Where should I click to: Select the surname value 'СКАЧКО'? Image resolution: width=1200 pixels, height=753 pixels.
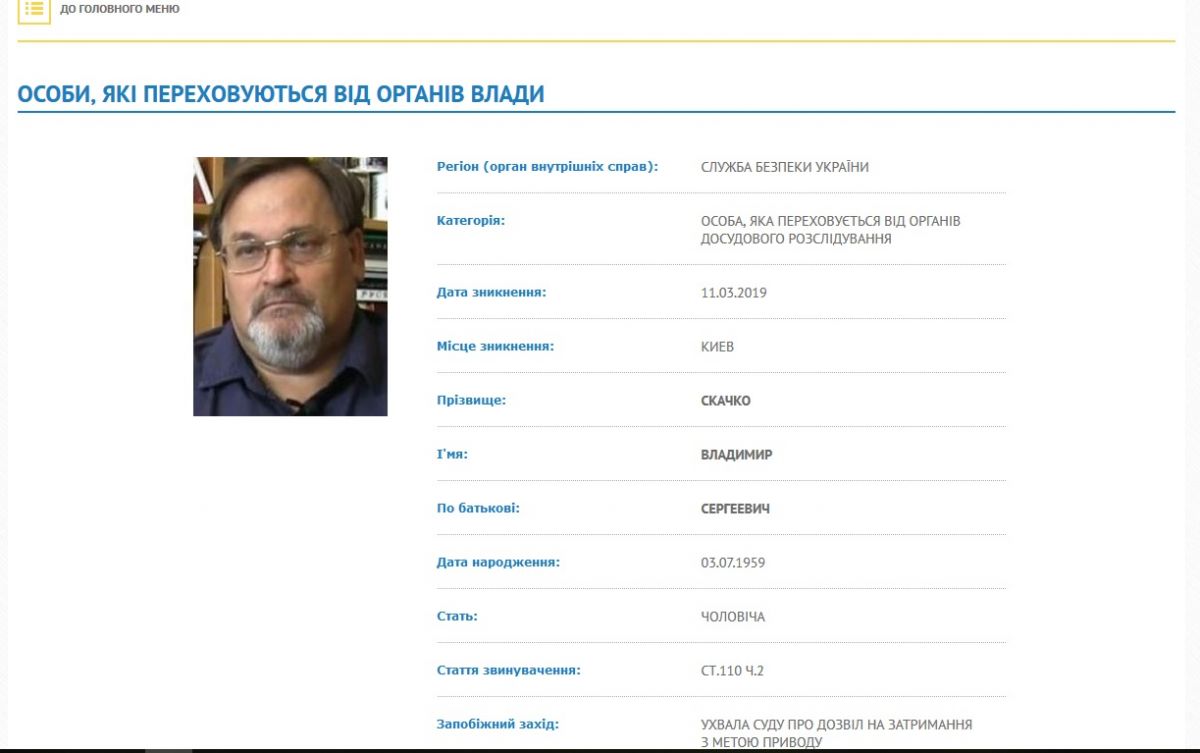point(725,401)
